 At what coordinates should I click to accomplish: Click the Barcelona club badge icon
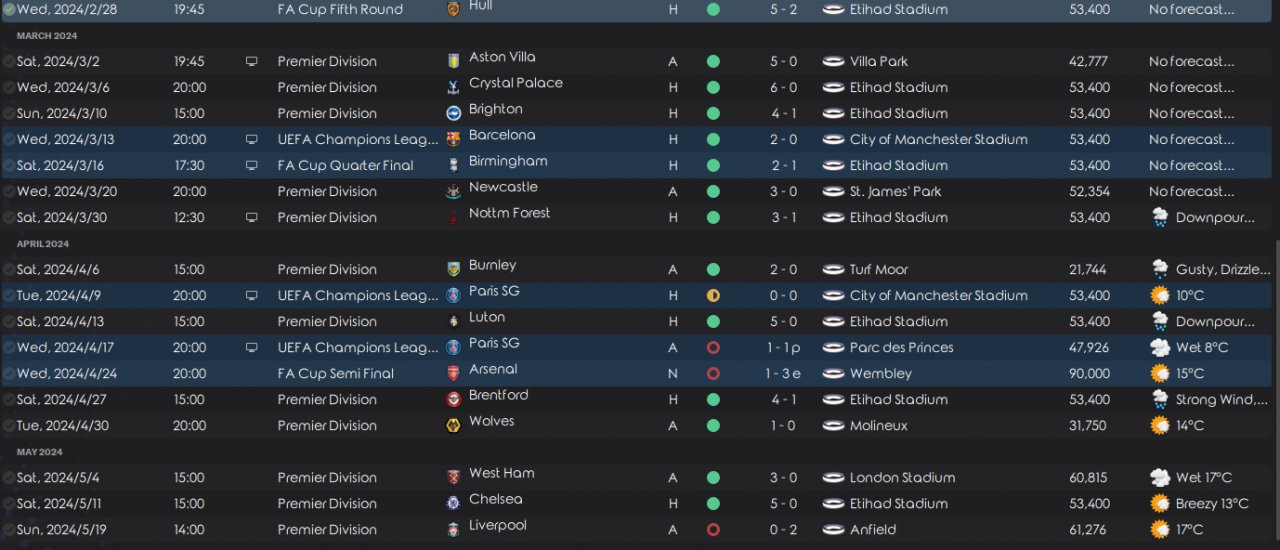tap(453, 139)
